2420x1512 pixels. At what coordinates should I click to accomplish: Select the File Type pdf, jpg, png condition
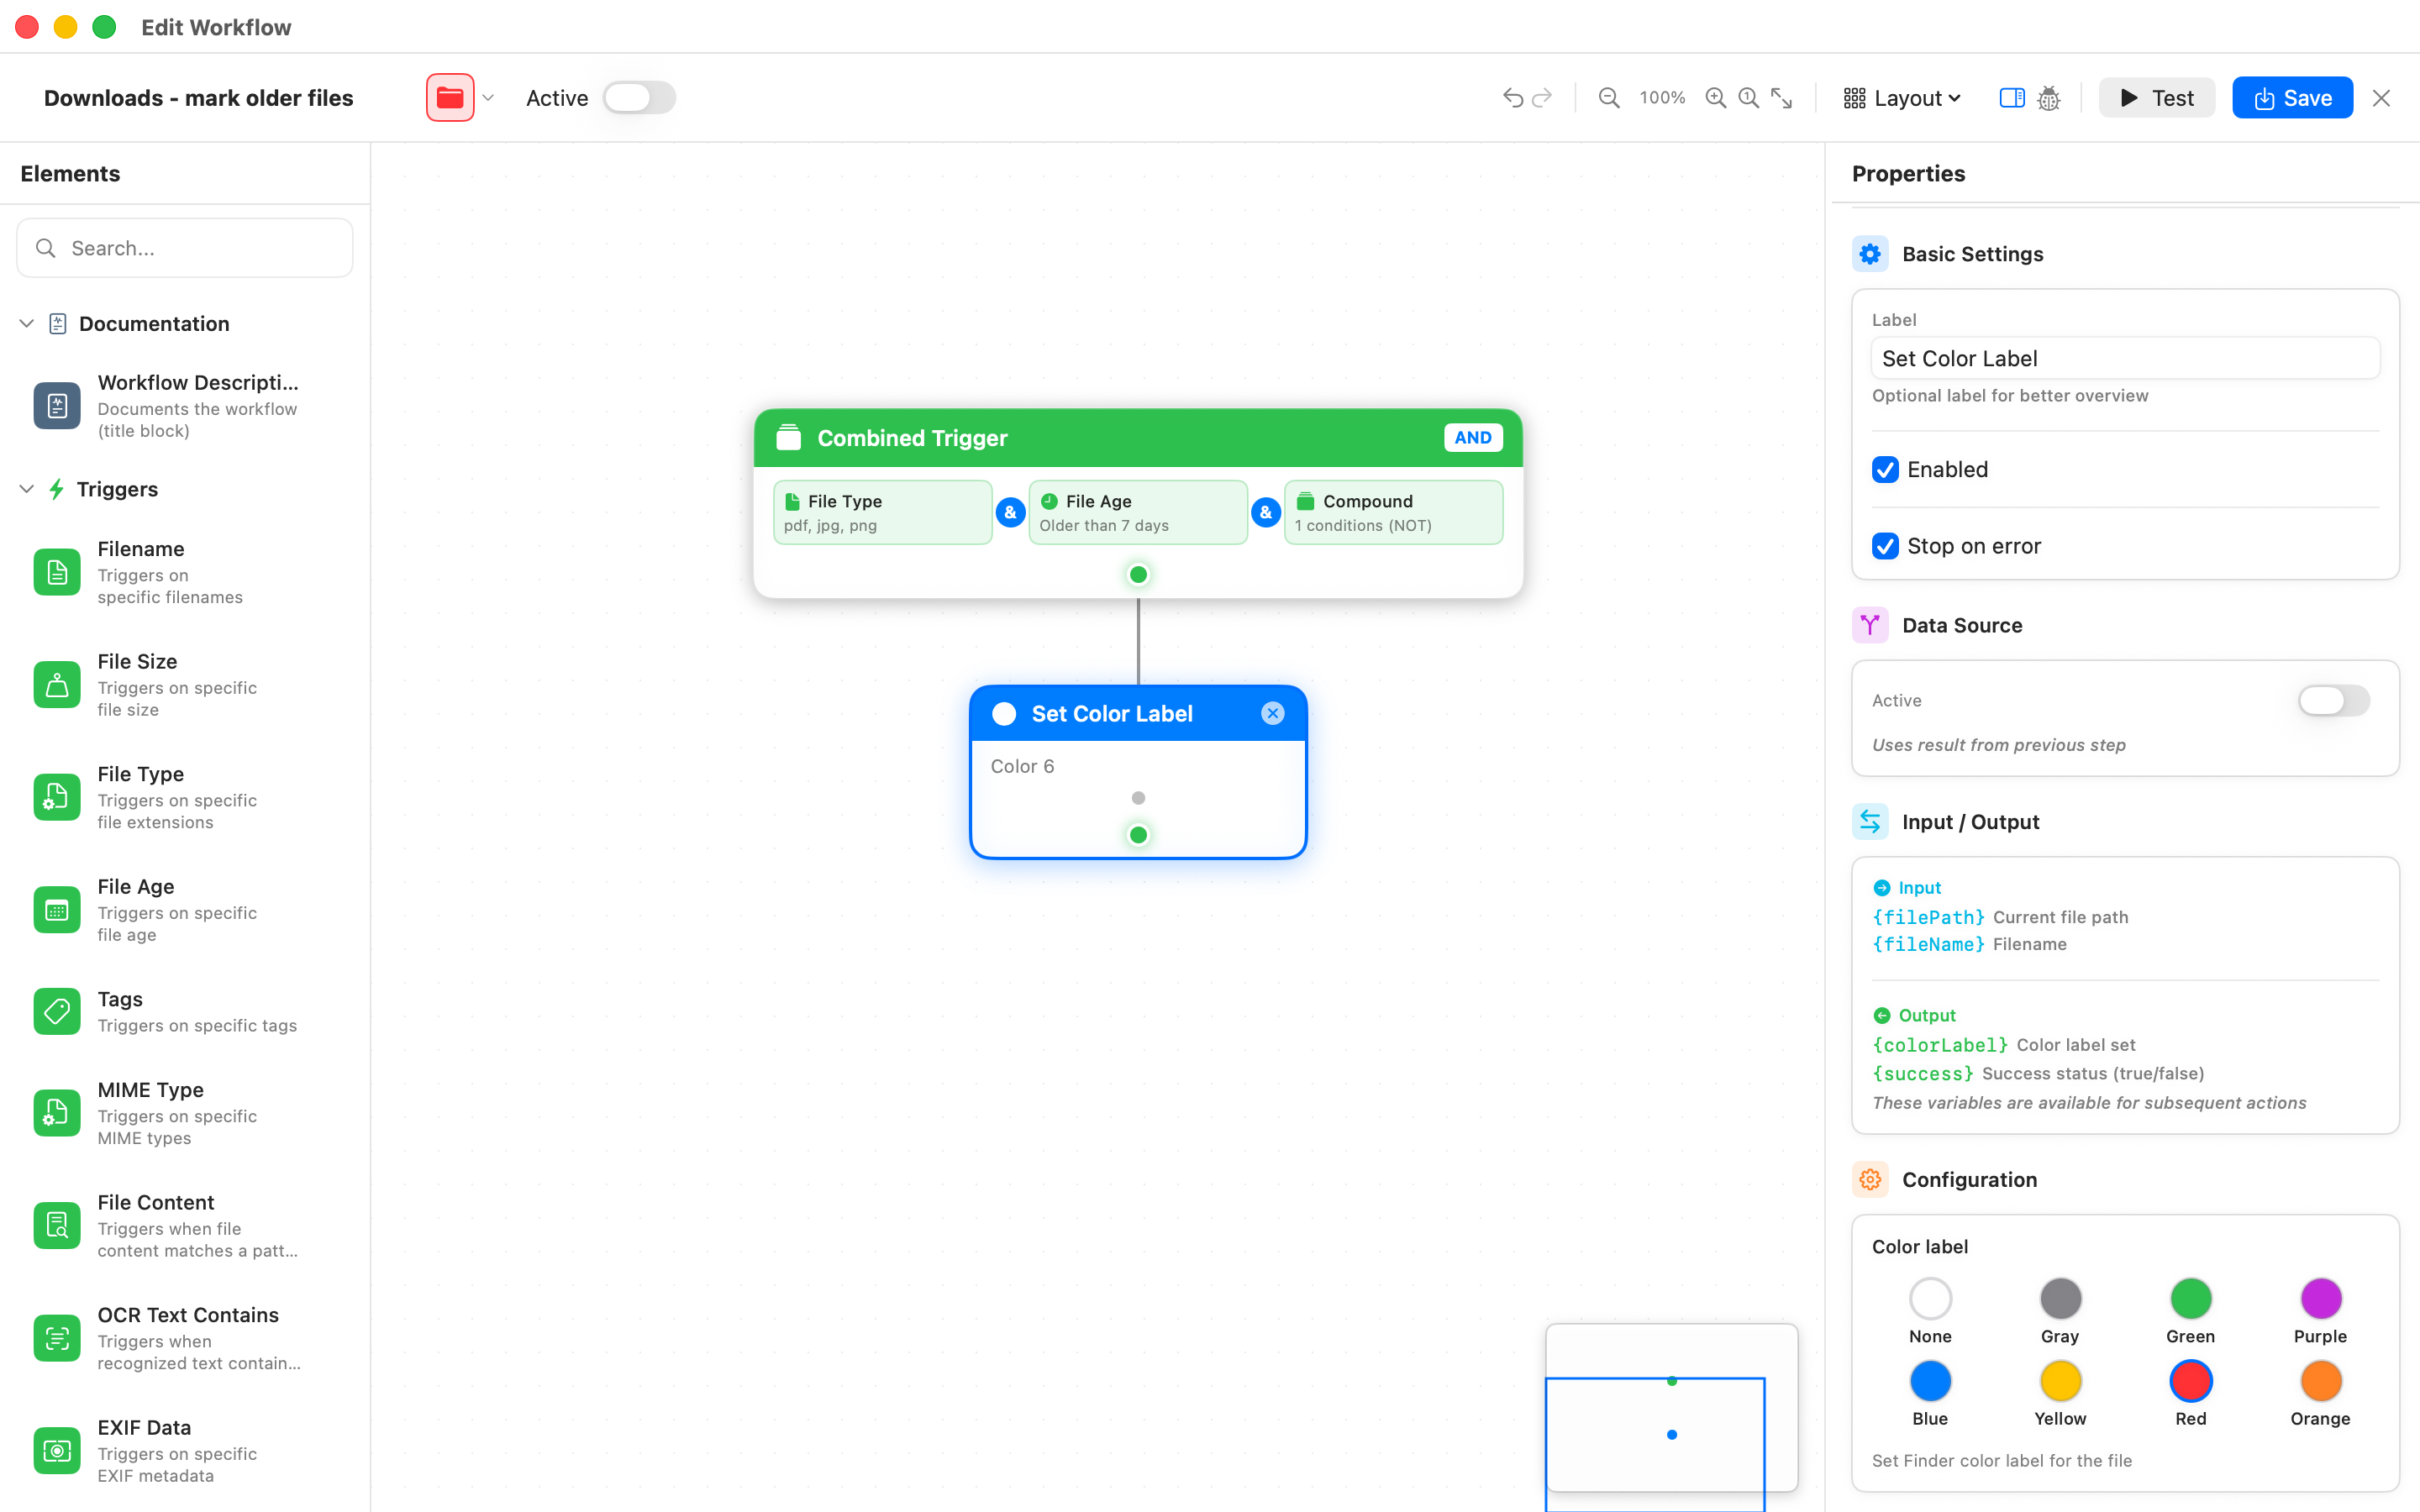pyautogui.click(x=882, y=512)
